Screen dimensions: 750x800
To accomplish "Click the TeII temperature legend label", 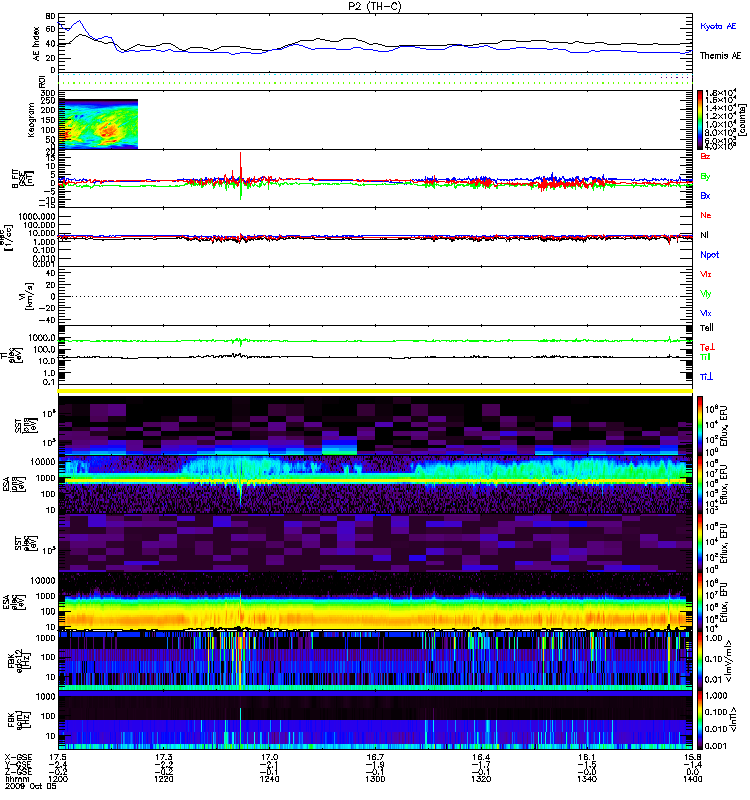I will click(x=706, y=326).
